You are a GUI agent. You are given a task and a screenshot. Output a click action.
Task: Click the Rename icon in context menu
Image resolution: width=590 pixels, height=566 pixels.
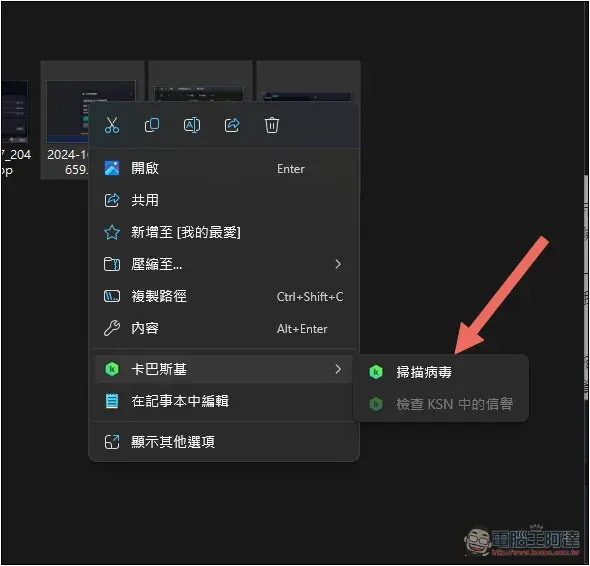192,125
